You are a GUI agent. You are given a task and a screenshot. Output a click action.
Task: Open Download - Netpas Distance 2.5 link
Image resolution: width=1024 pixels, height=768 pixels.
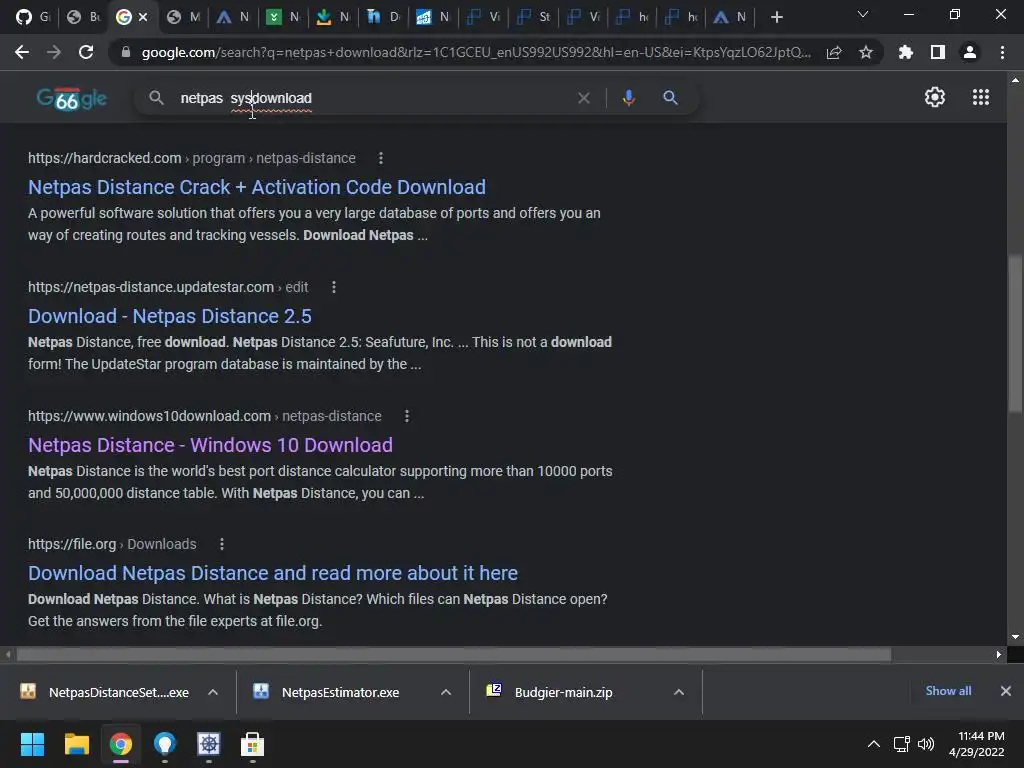tap(170, 316)
